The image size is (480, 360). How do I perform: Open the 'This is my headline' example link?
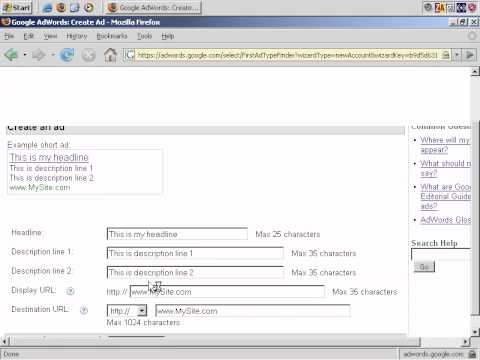click(x=49, y=157)
